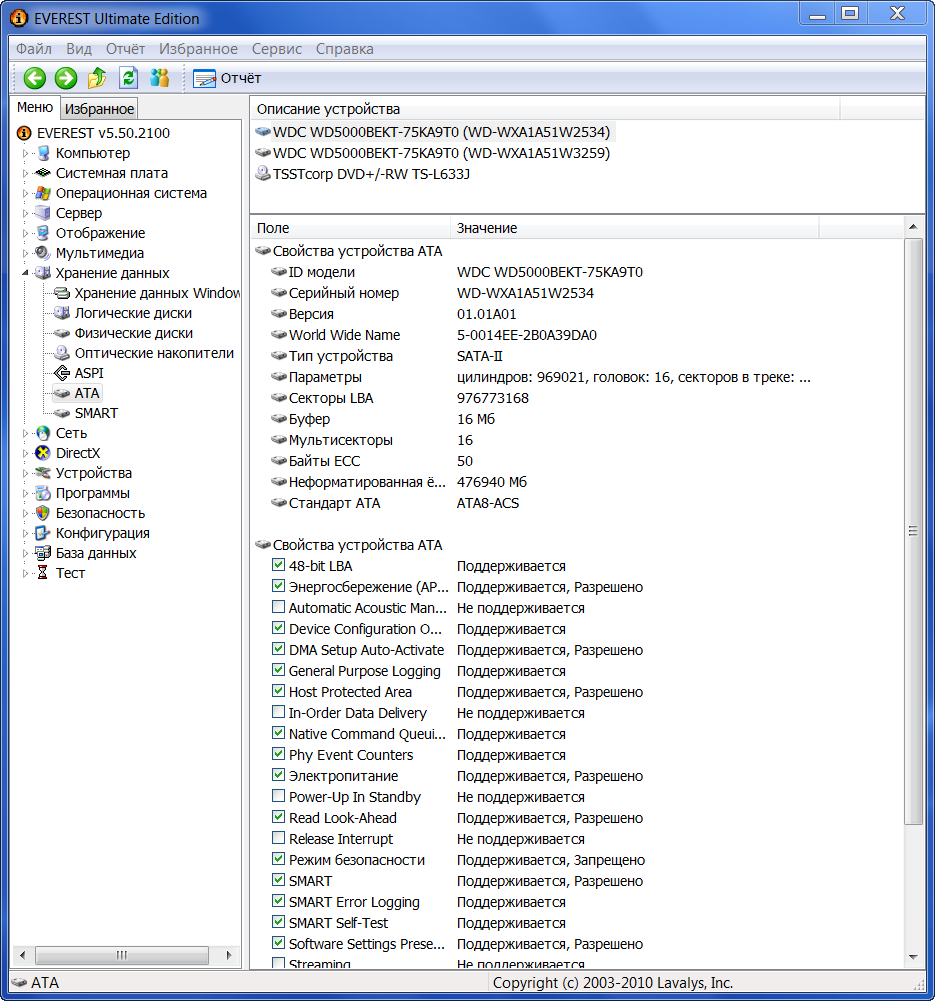Toggle the Release Interrupt checkbox
The height and width of the screenshot is (1001, 935).
[x=278, y=838]
